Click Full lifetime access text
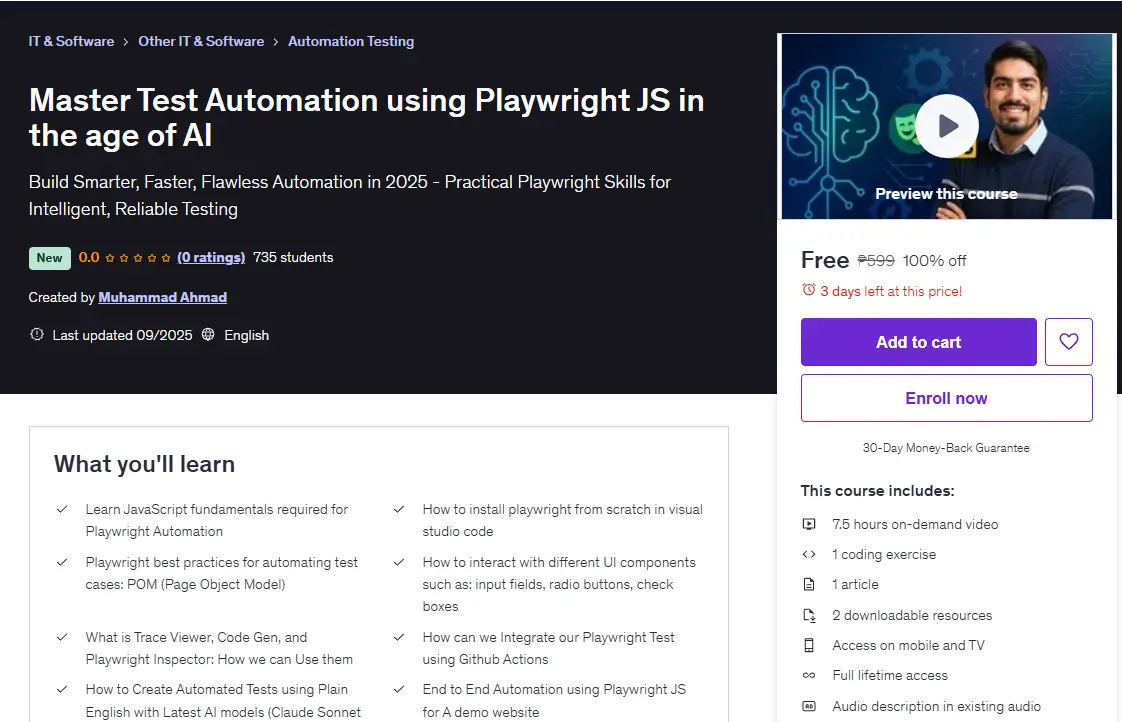 (889, 675)
